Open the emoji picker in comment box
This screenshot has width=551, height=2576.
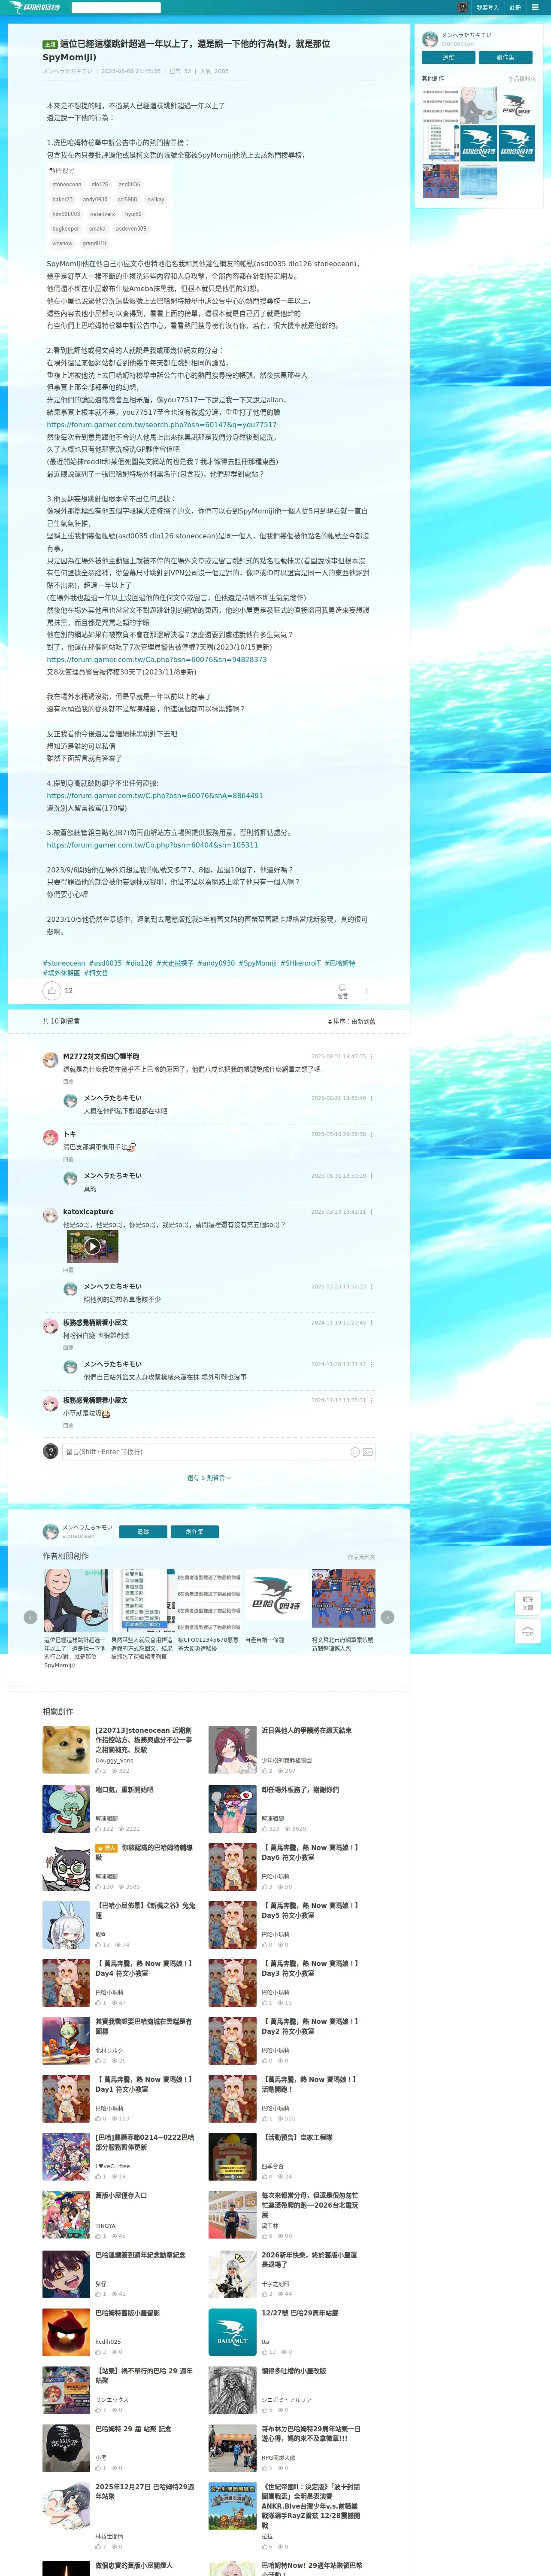pos(355,1451)
